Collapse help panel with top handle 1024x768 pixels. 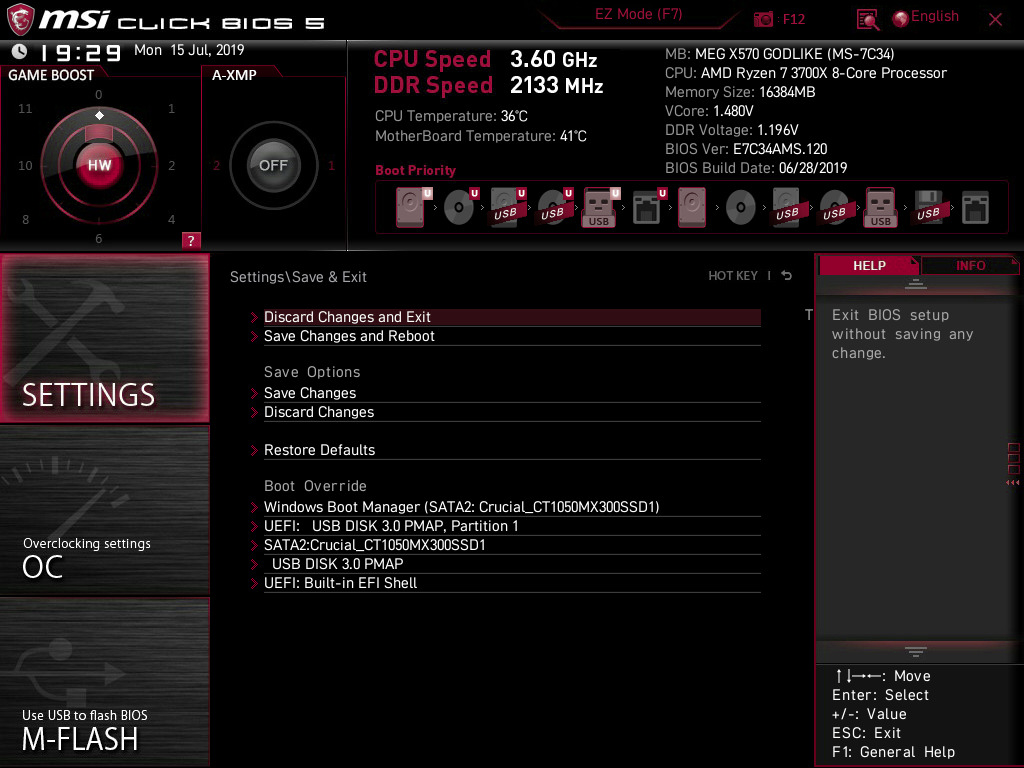916,283
